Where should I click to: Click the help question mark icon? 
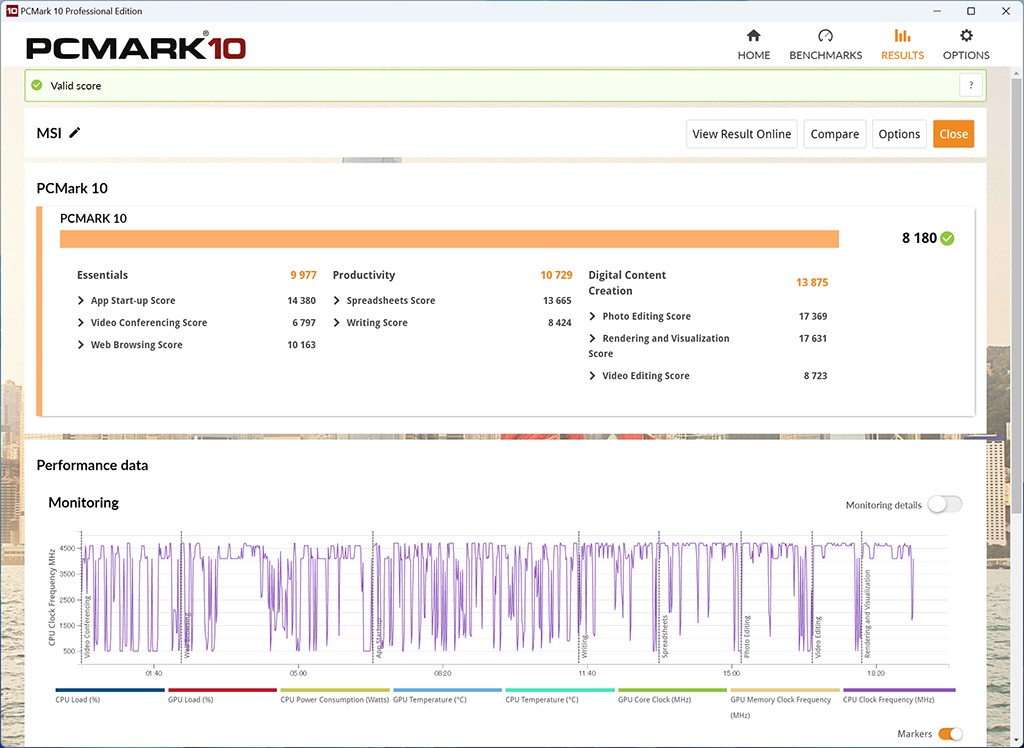pos(970,86)
